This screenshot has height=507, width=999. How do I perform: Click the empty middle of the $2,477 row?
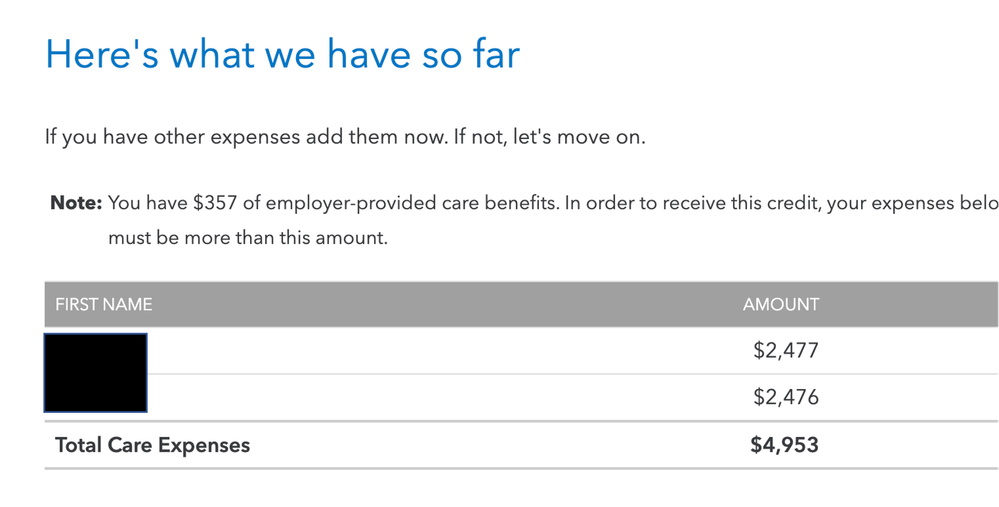tap(446, 350)
